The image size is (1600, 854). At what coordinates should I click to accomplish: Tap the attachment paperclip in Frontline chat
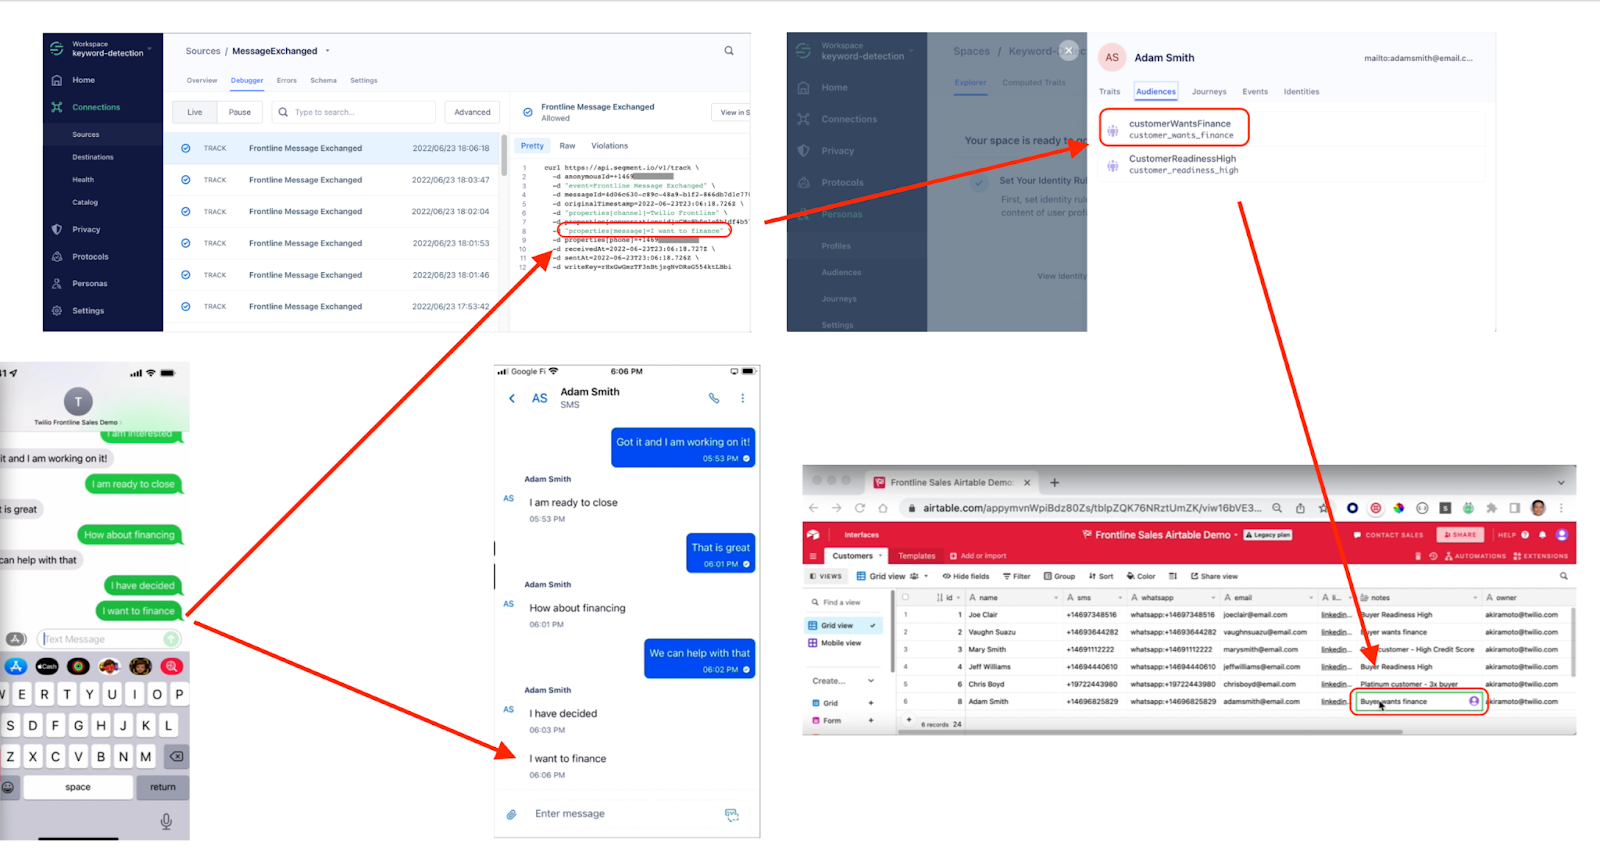click(511, 814)
